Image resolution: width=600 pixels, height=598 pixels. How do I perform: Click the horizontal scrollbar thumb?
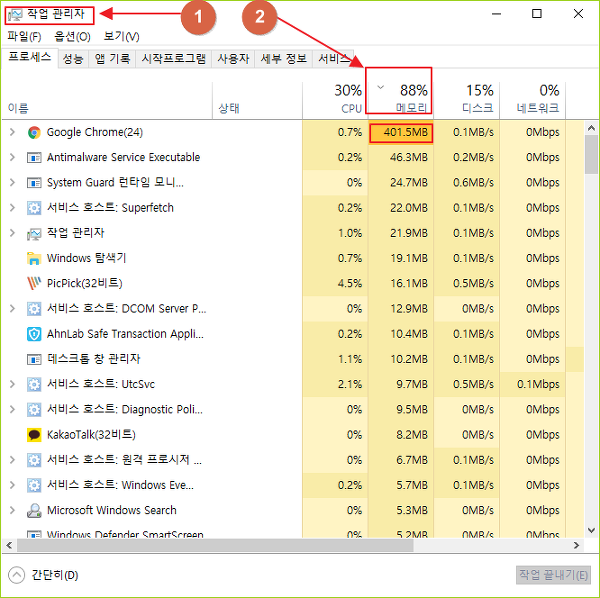pos(215,545)
